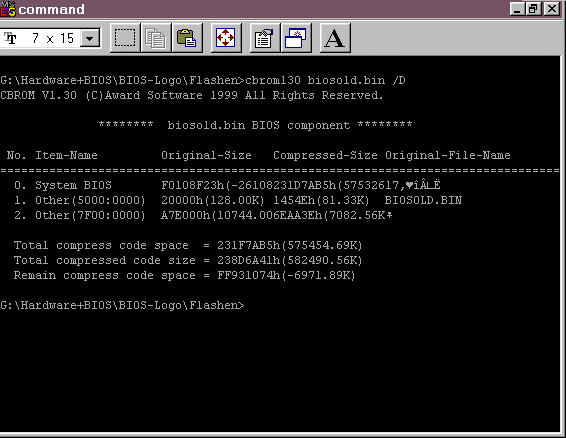The width and height of the screenshot is (566, 438).
Task: Click the 'Item-Name' column header
Action: click(x=66, y=155)
